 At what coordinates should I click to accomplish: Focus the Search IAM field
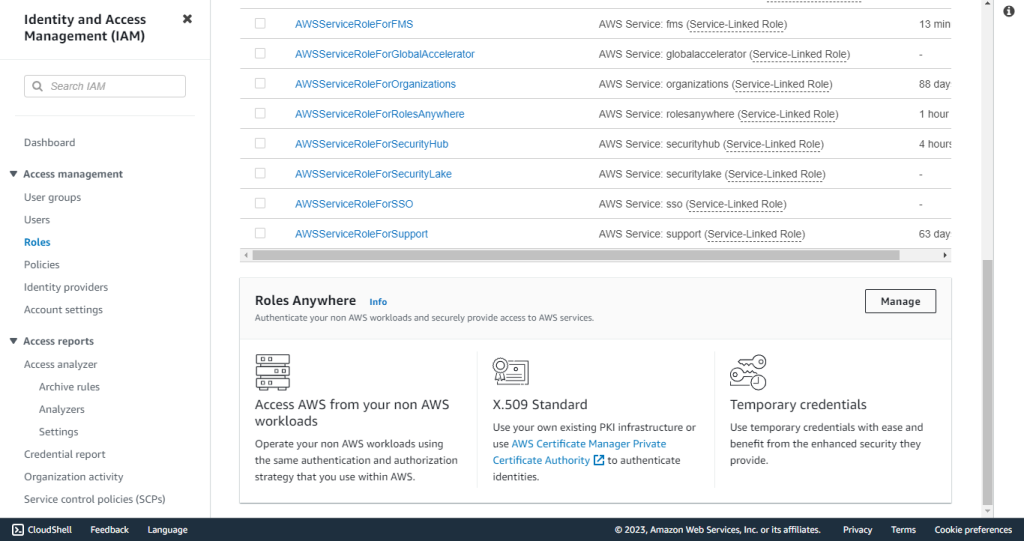point(104,86)
